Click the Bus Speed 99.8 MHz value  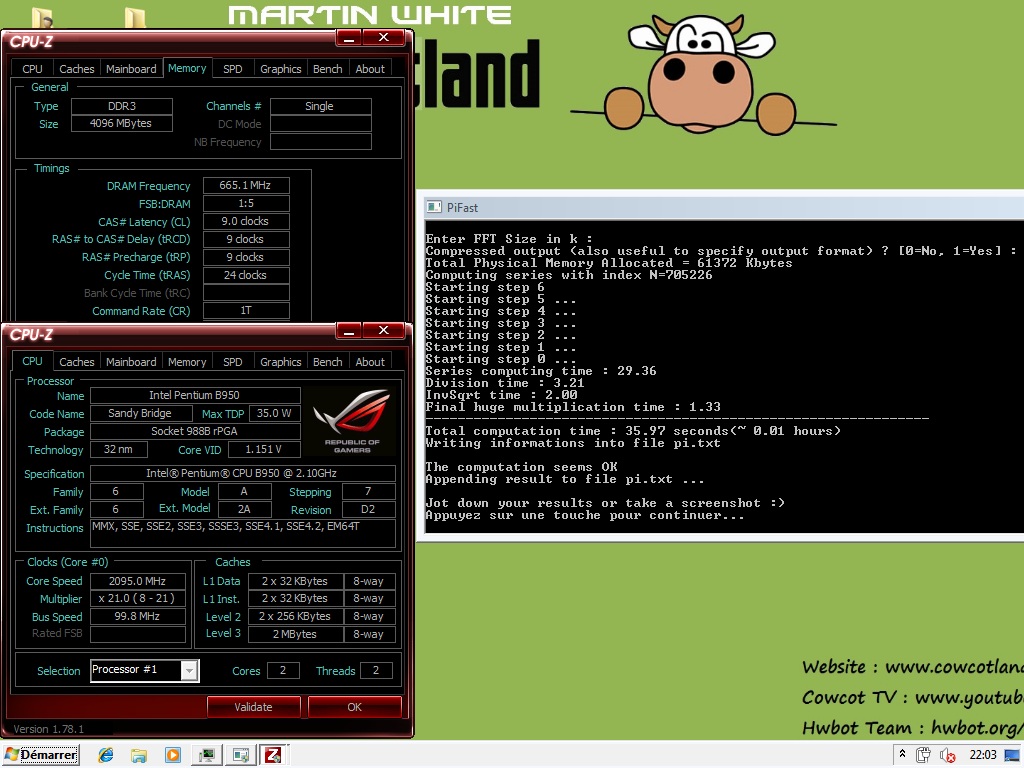138,616
